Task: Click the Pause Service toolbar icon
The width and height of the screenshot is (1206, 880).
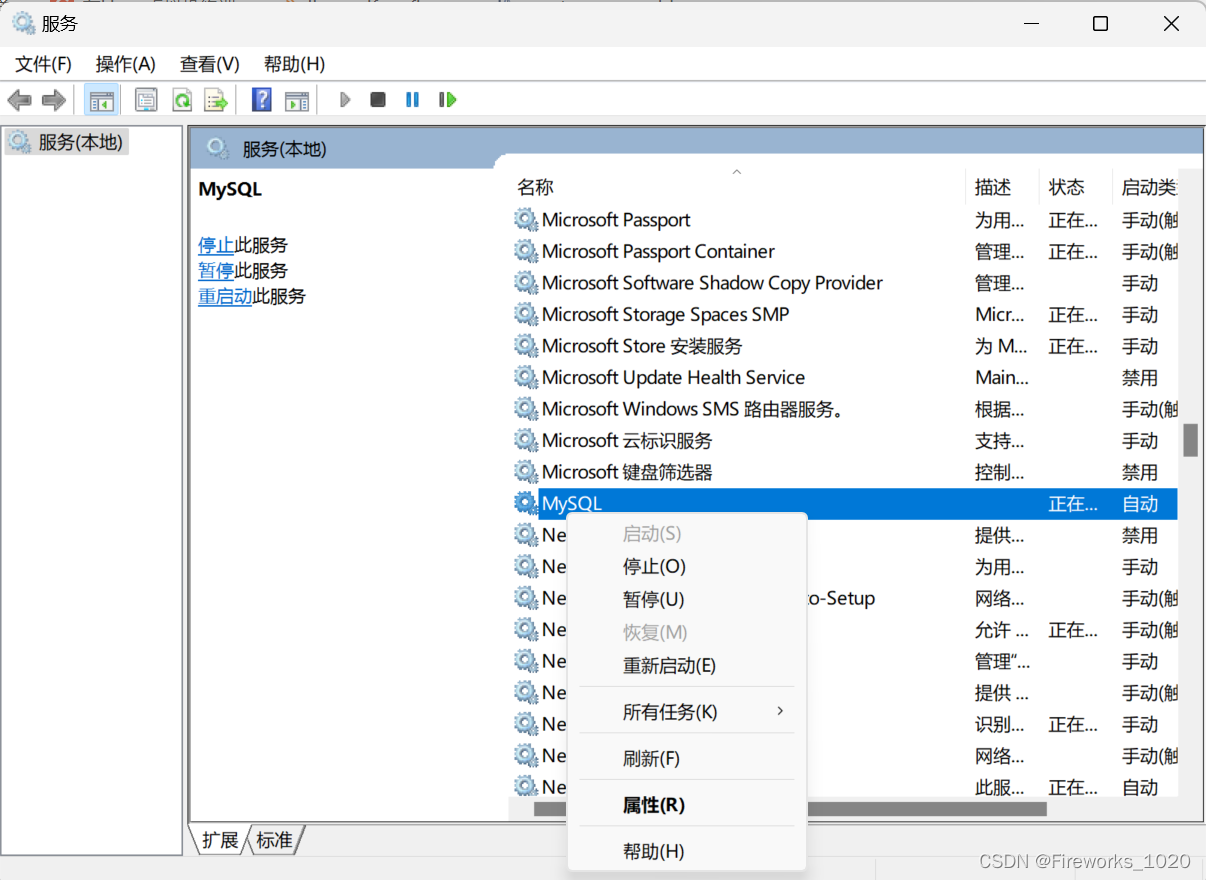Action: coord(412,99)
